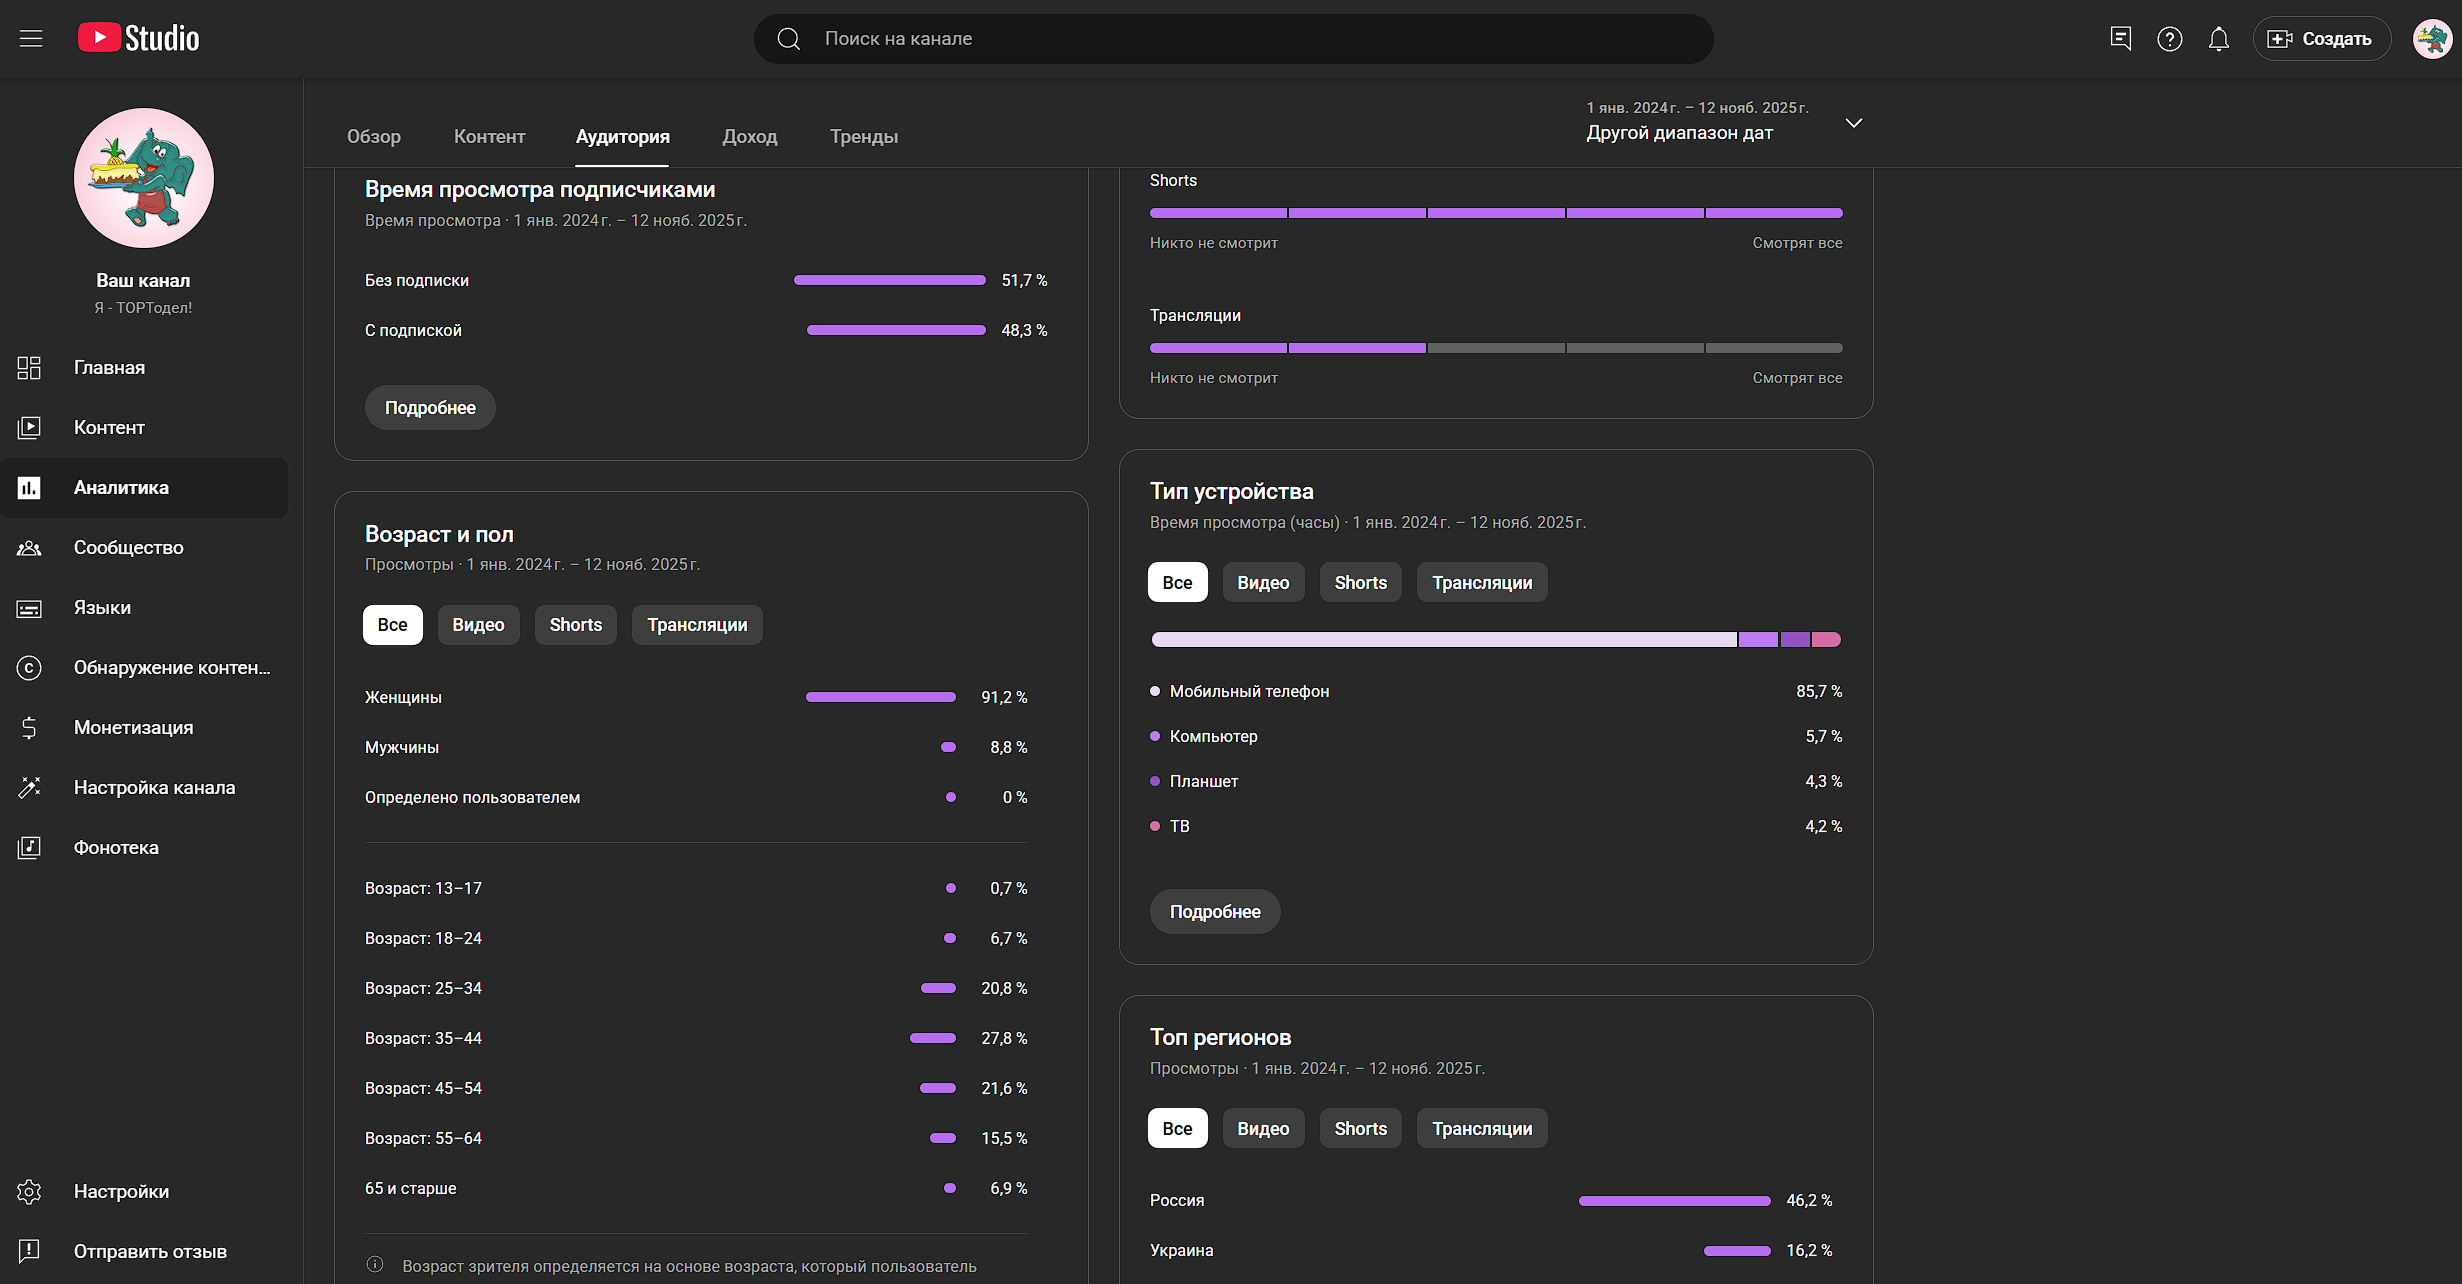Select Видео filter in Device type card
This screenshot has height=1284, width=2462.
point(1262,583)
